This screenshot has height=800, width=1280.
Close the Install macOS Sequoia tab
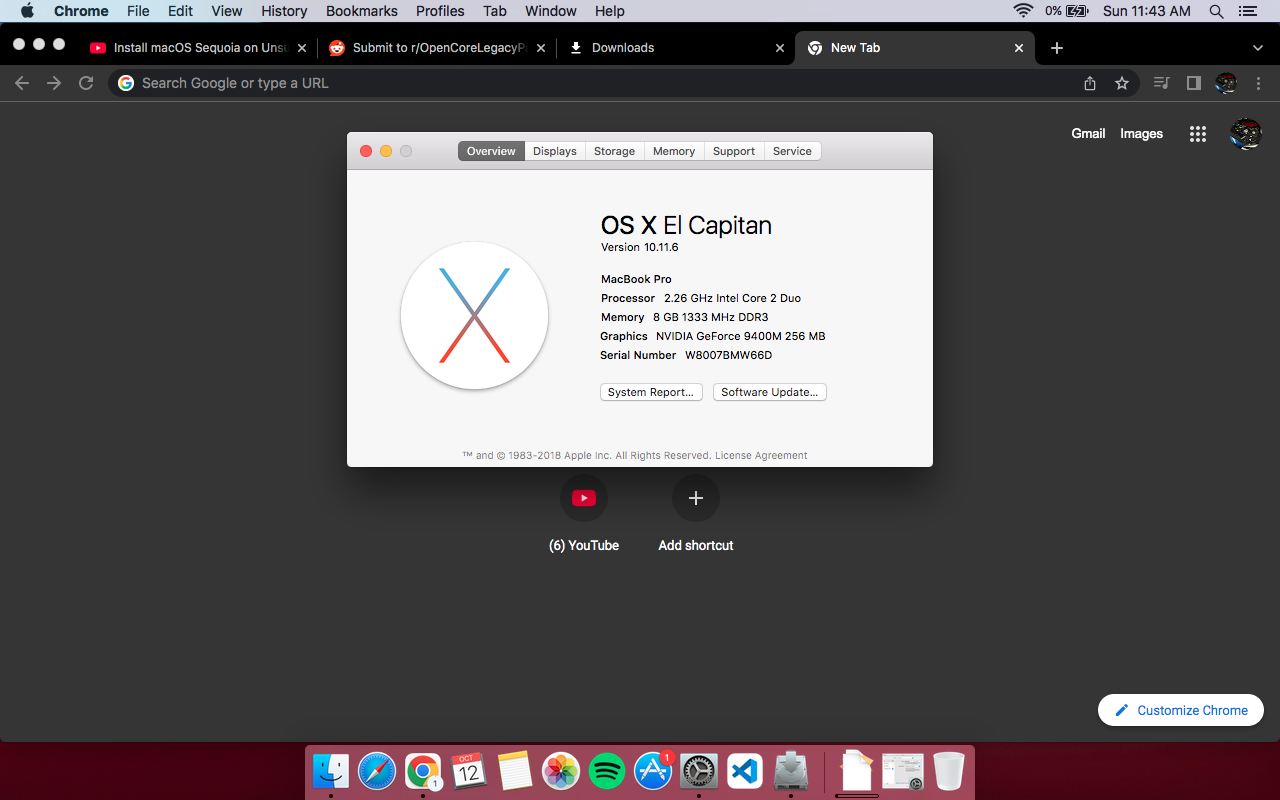click(x=302, y=47)
